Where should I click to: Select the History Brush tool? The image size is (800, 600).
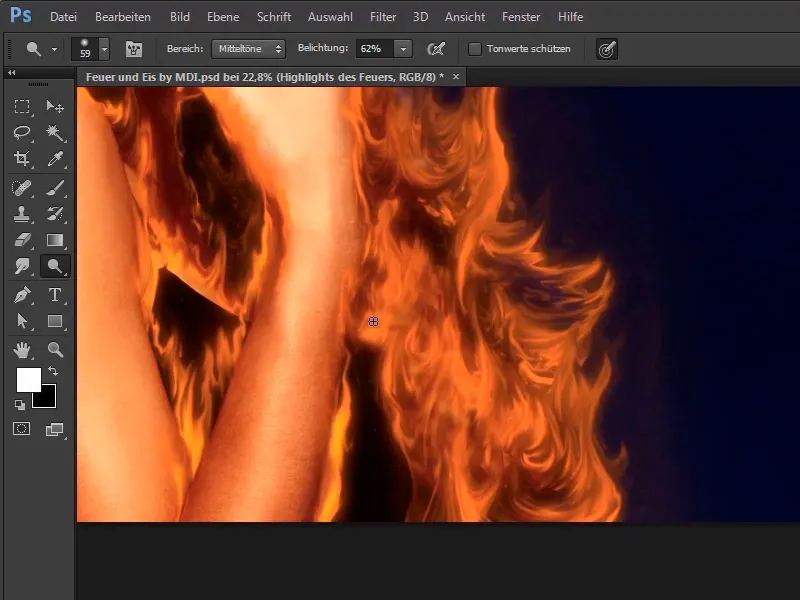pyautogui.click(x=55, y=214)
